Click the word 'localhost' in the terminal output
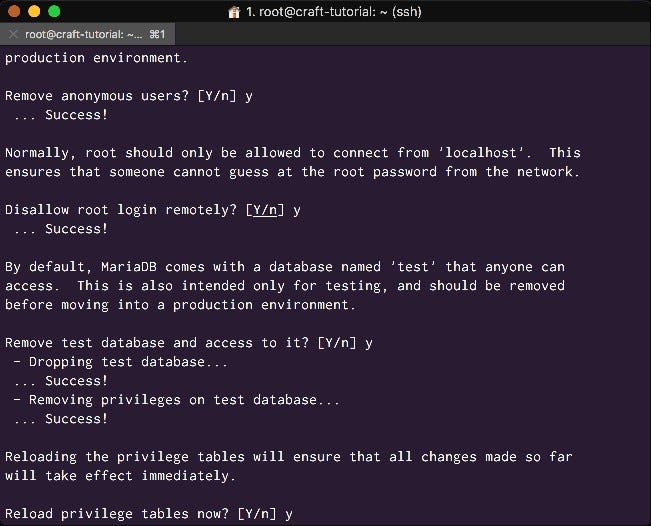This screenshot has width=651, height=526. (481, 153)
